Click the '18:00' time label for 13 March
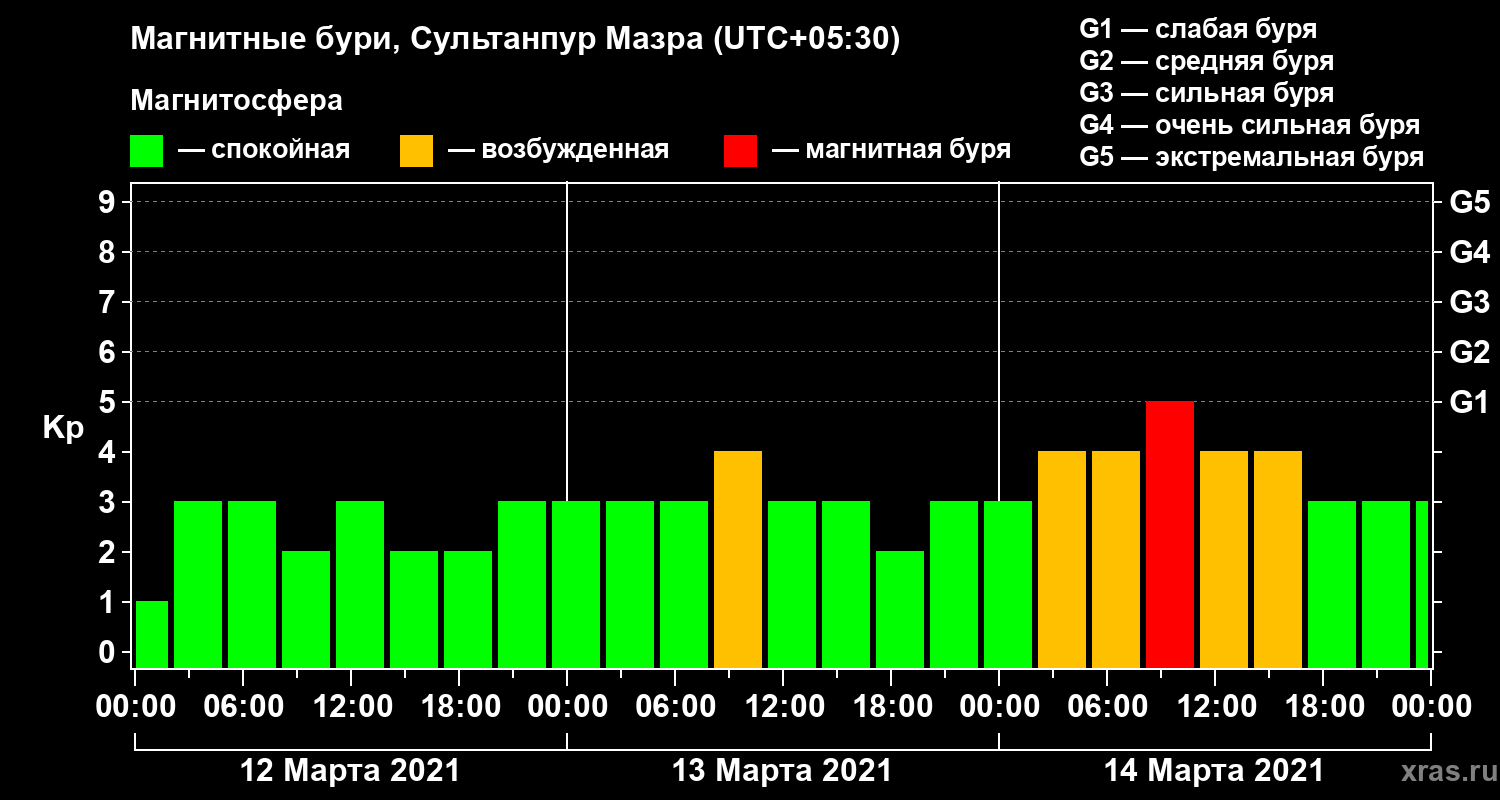The image size is (1500, 800). click(x=891, y=707)
